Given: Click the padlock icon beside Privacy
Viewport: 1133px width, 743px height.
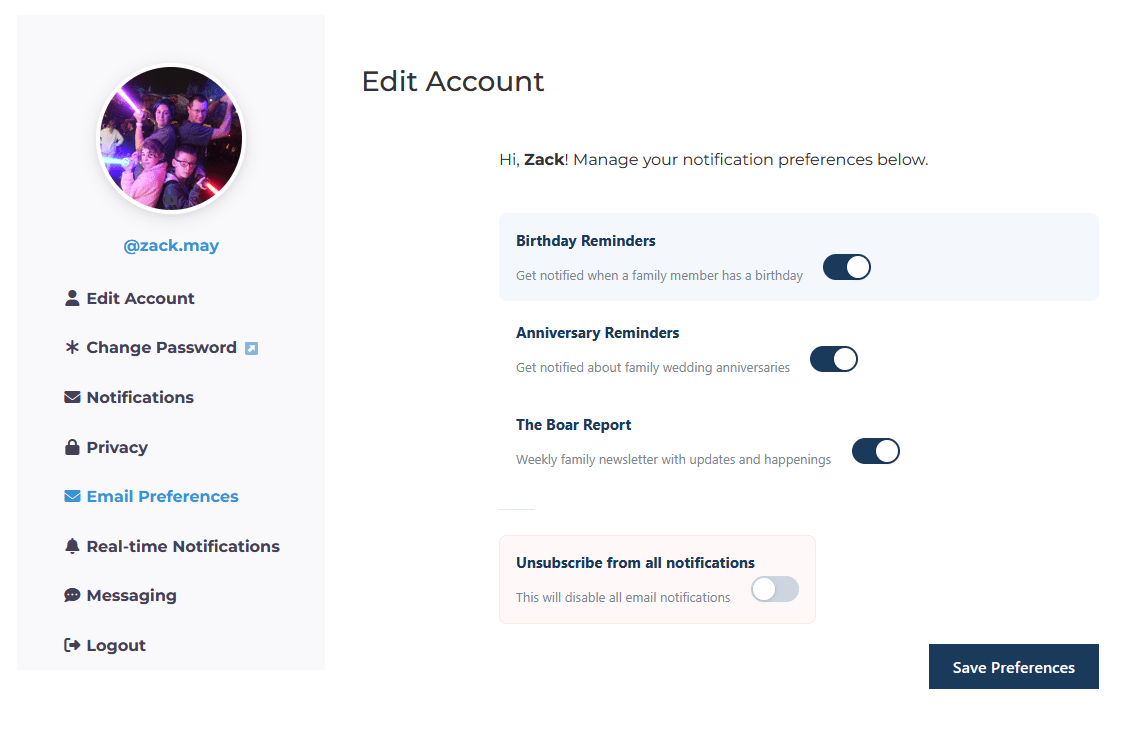Looking at the screenshot, I should (x=72, y=447).
